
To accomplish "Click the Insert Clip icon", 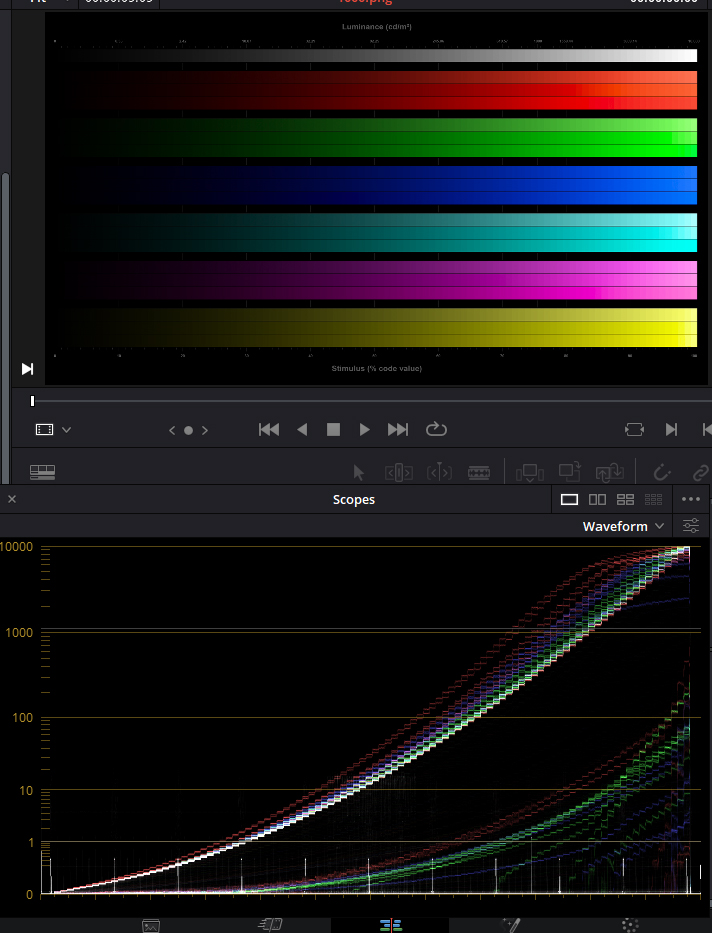I will (x=529, y=472).
